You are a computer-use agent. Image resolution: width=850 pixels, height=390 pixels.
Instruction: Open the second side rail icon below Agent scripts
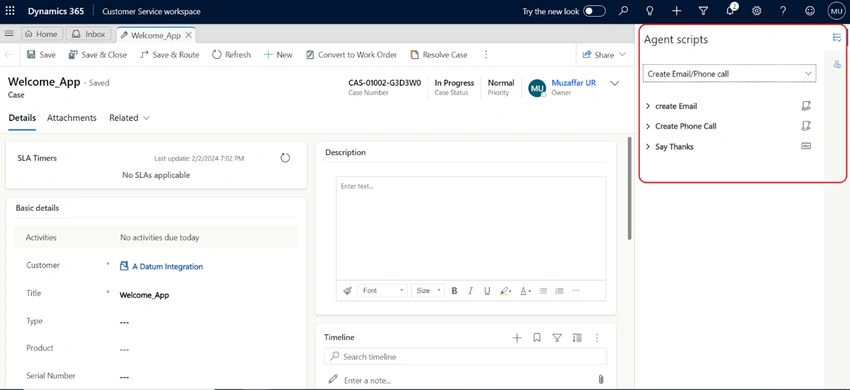pyautogui.click(x=837, y=65)
